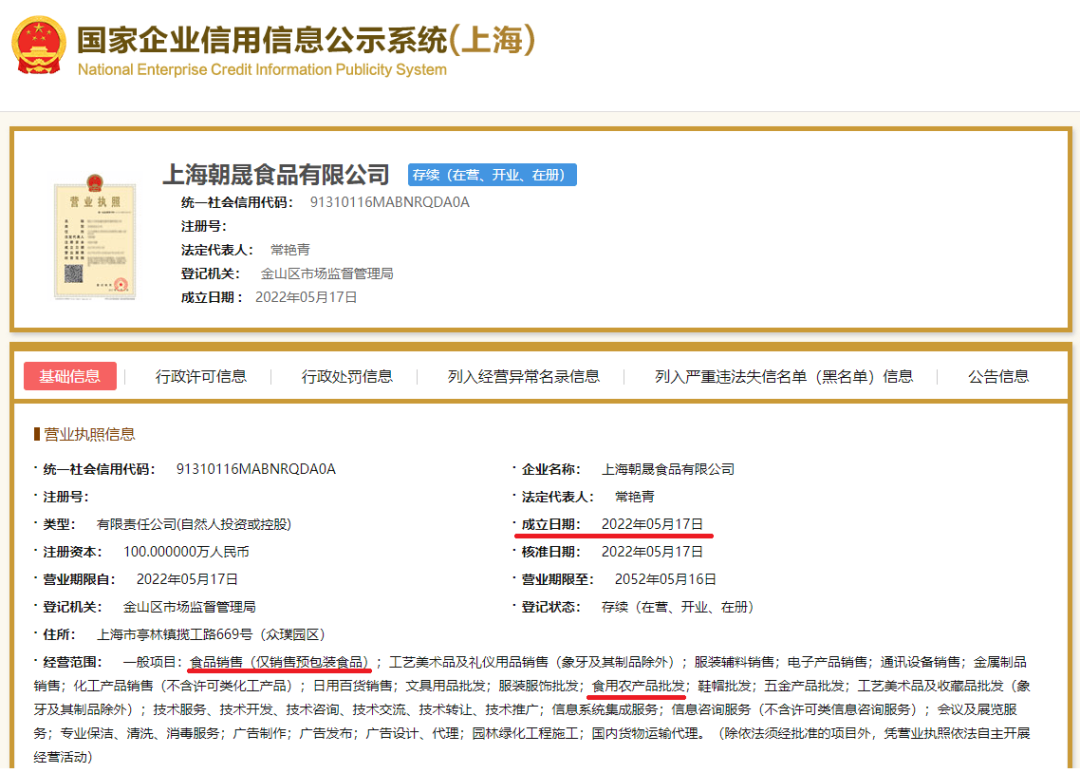Switch to the 行政许可信息 tab
The width and height of the screenshot is (1080, 773).
point(200,376)
